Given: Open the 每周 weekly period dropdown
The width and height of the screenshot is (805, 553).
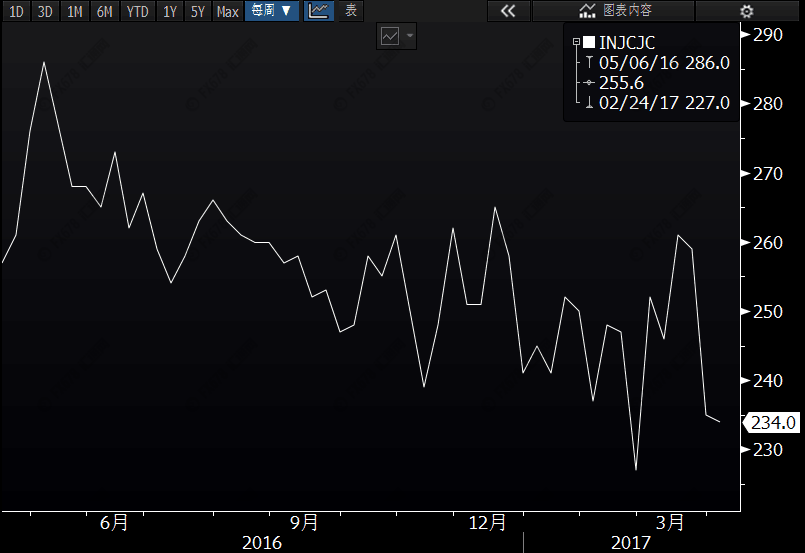Looking at the screenshot, I should click(x=272, y=11).
